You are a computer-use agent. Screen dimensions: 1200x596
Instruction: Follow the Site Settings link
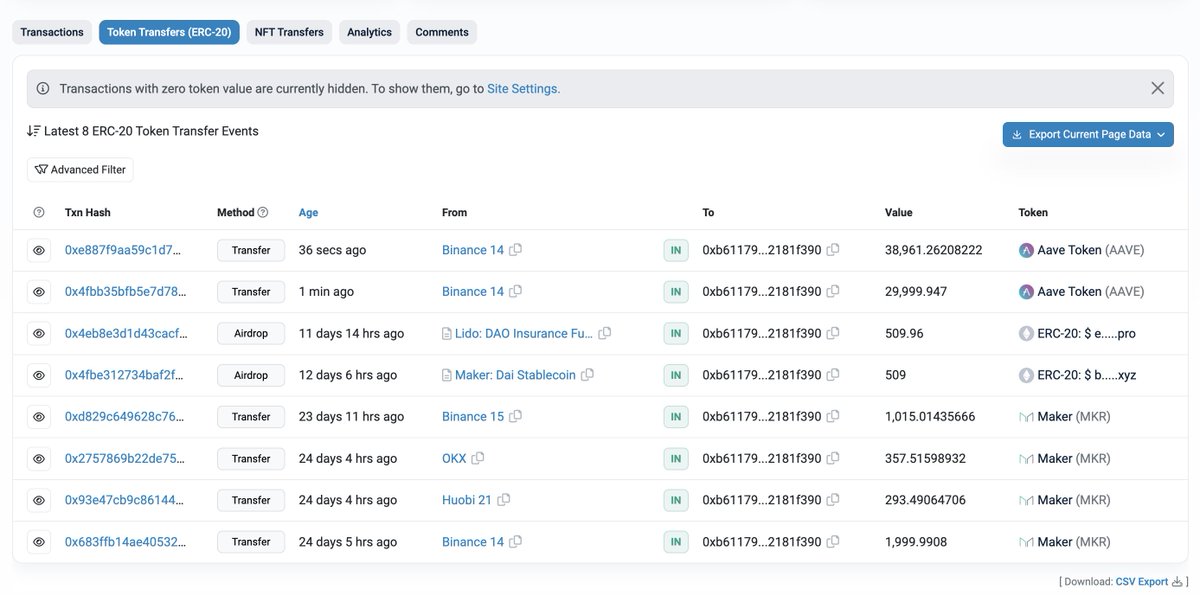[x=522, y=88]
